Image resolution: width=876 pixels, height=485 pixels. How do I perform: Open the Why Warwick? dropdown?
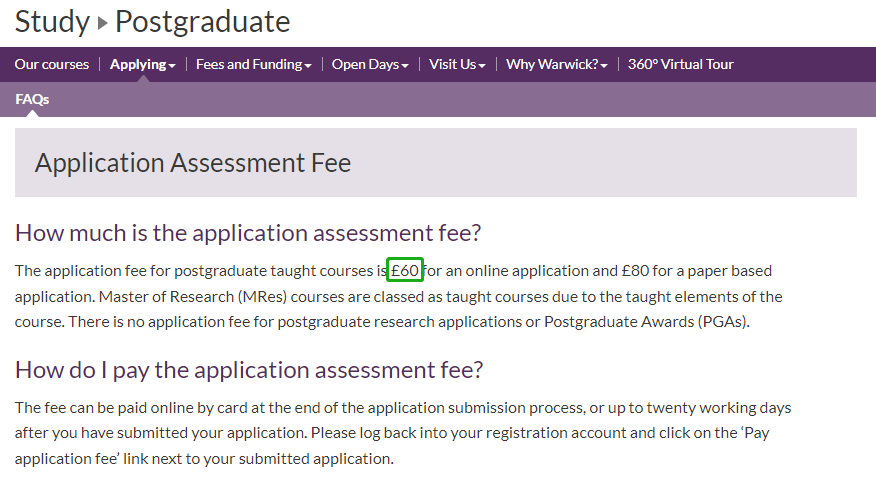point(556,65)
